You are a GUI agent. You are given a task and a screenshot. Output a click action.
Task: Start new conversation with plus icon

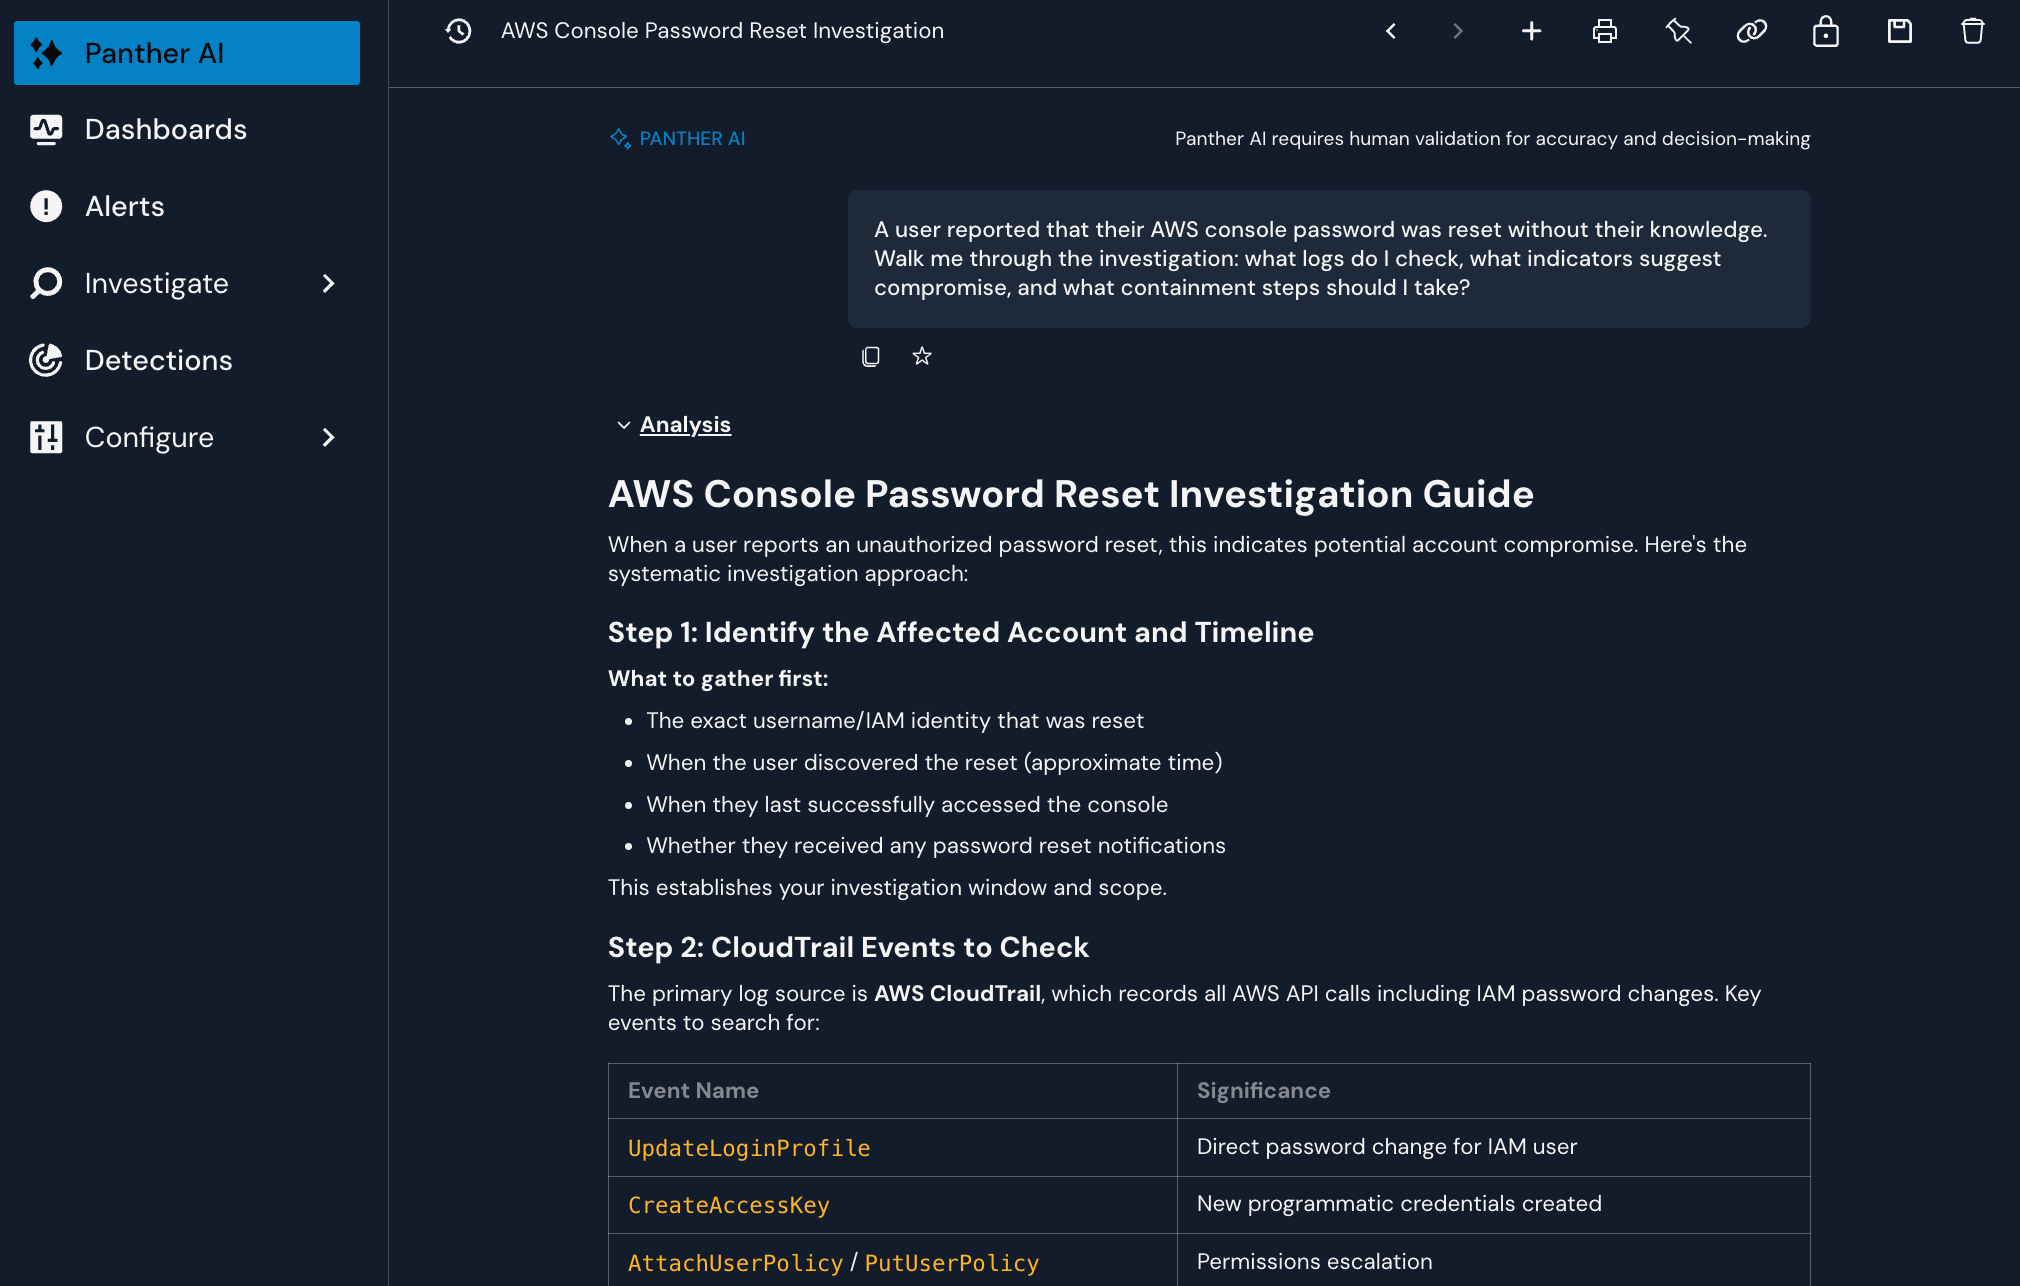point(1531,31)
